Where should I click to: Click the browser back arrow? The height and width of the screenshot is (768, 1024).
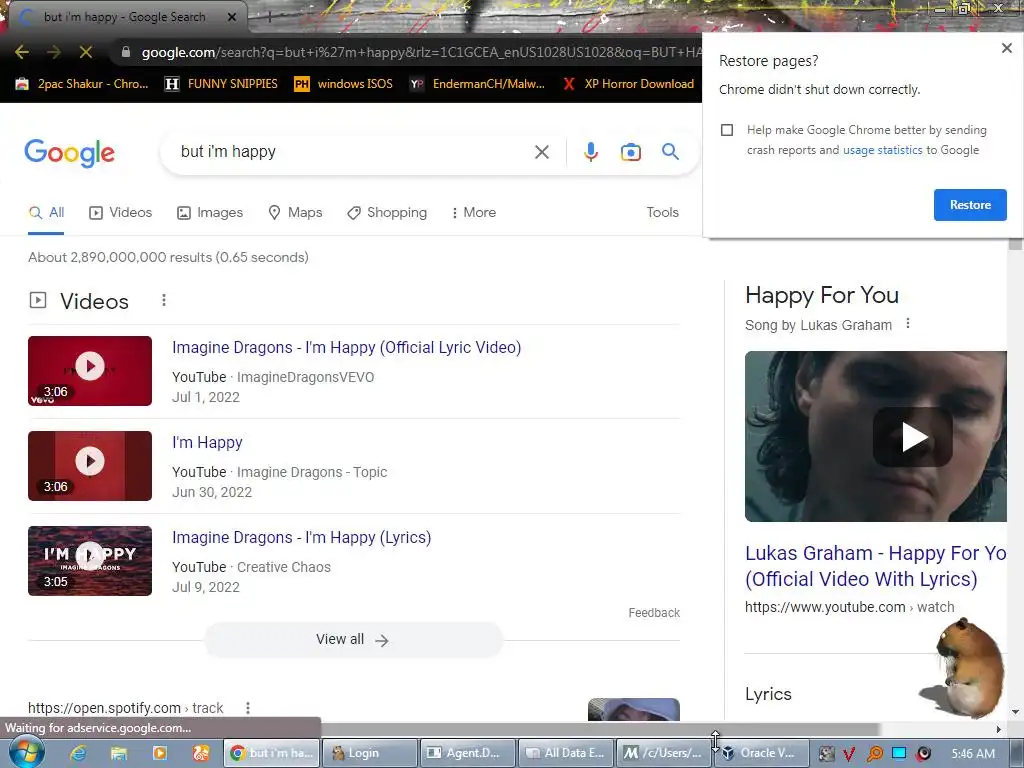[22, 52]
